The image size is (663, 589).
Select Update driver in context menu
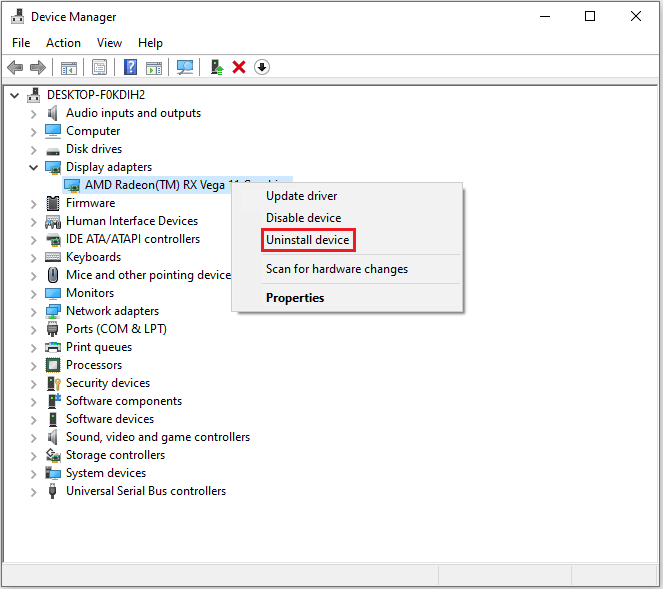click(301, 196)
